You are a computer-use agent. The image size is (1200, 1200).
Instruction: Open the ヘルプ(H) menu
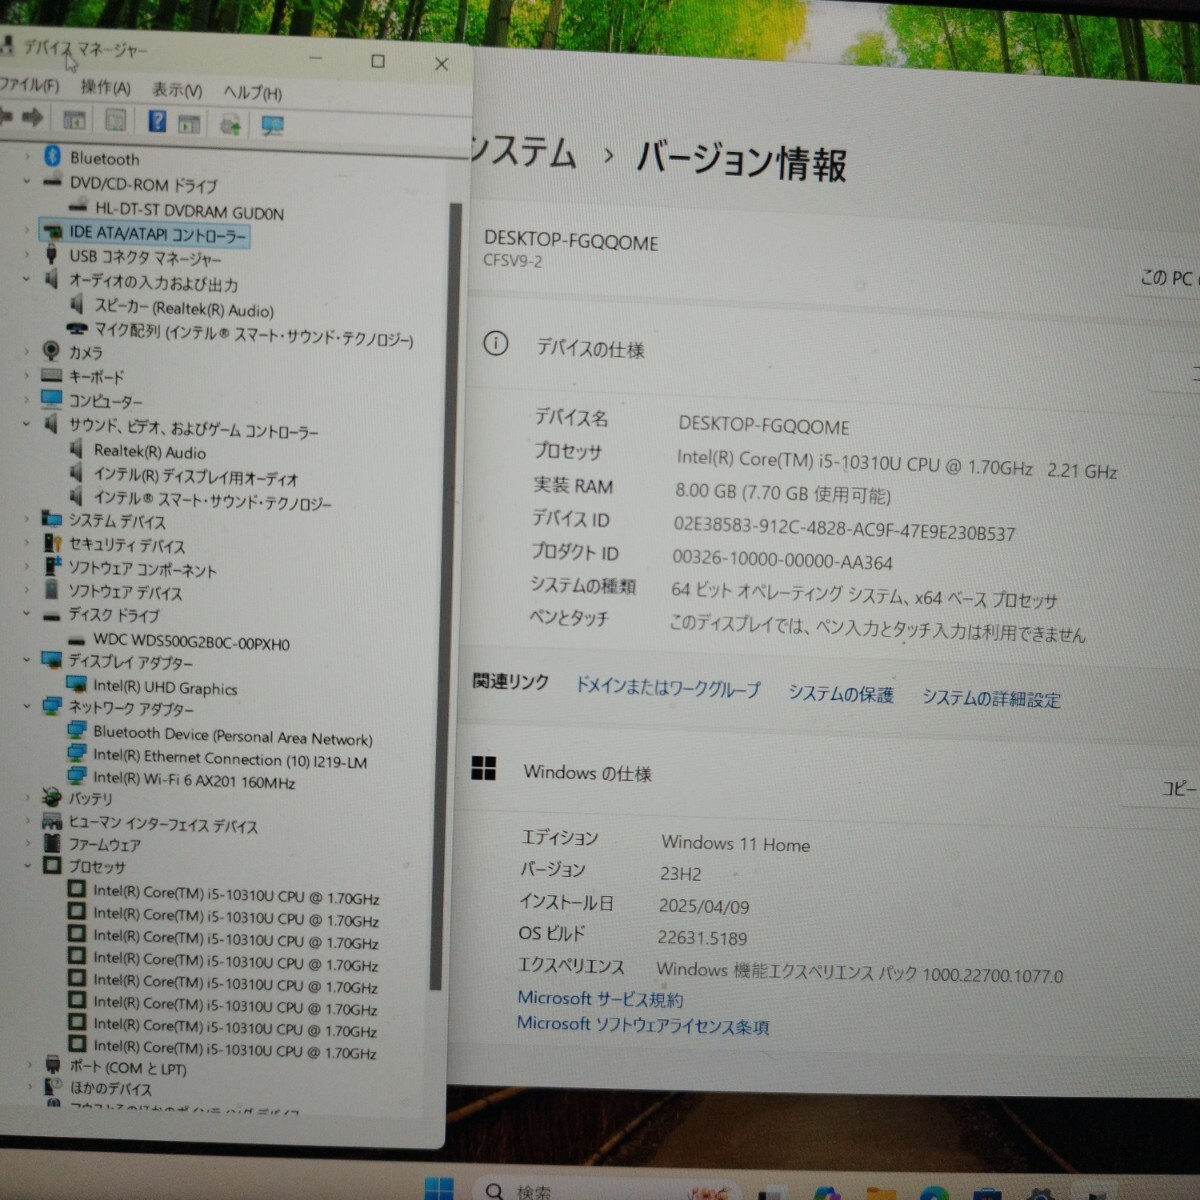pos(252,92)
